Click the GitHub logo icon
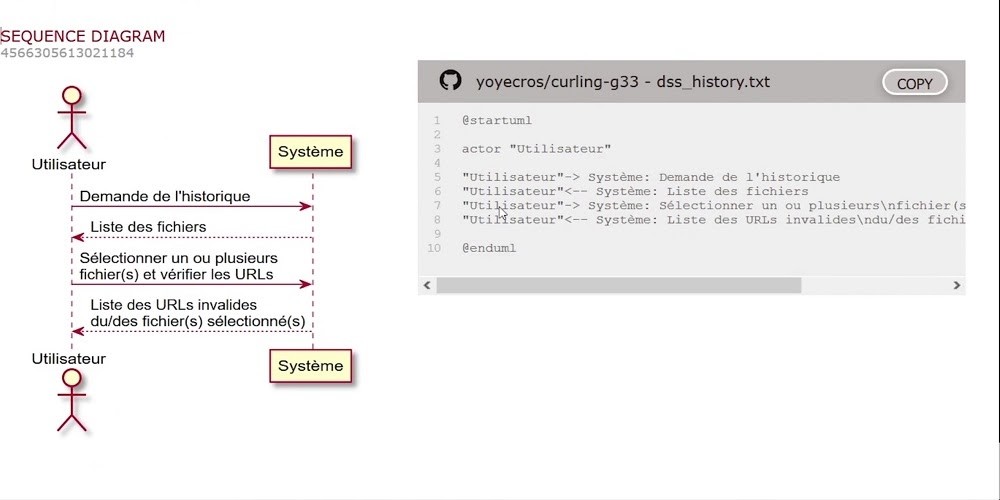 [x=451, y=81]
